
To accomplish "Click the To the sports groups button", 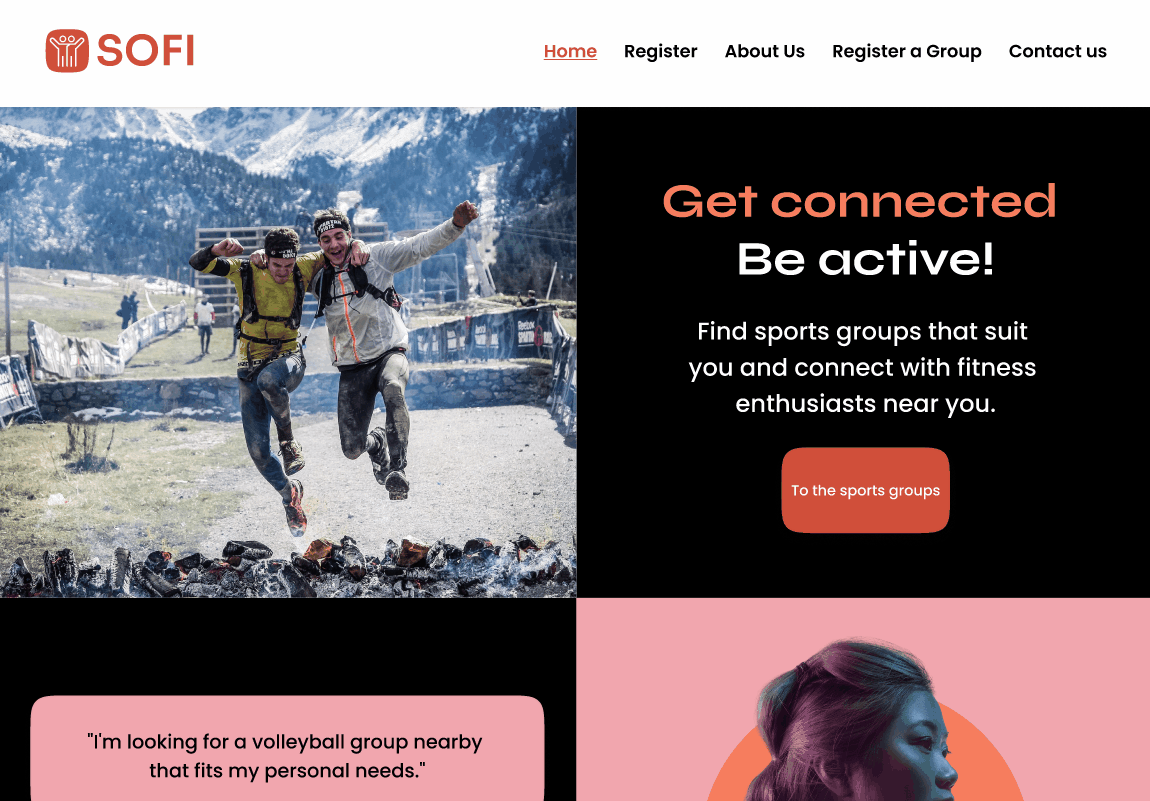I will click(x=865, y=490).
